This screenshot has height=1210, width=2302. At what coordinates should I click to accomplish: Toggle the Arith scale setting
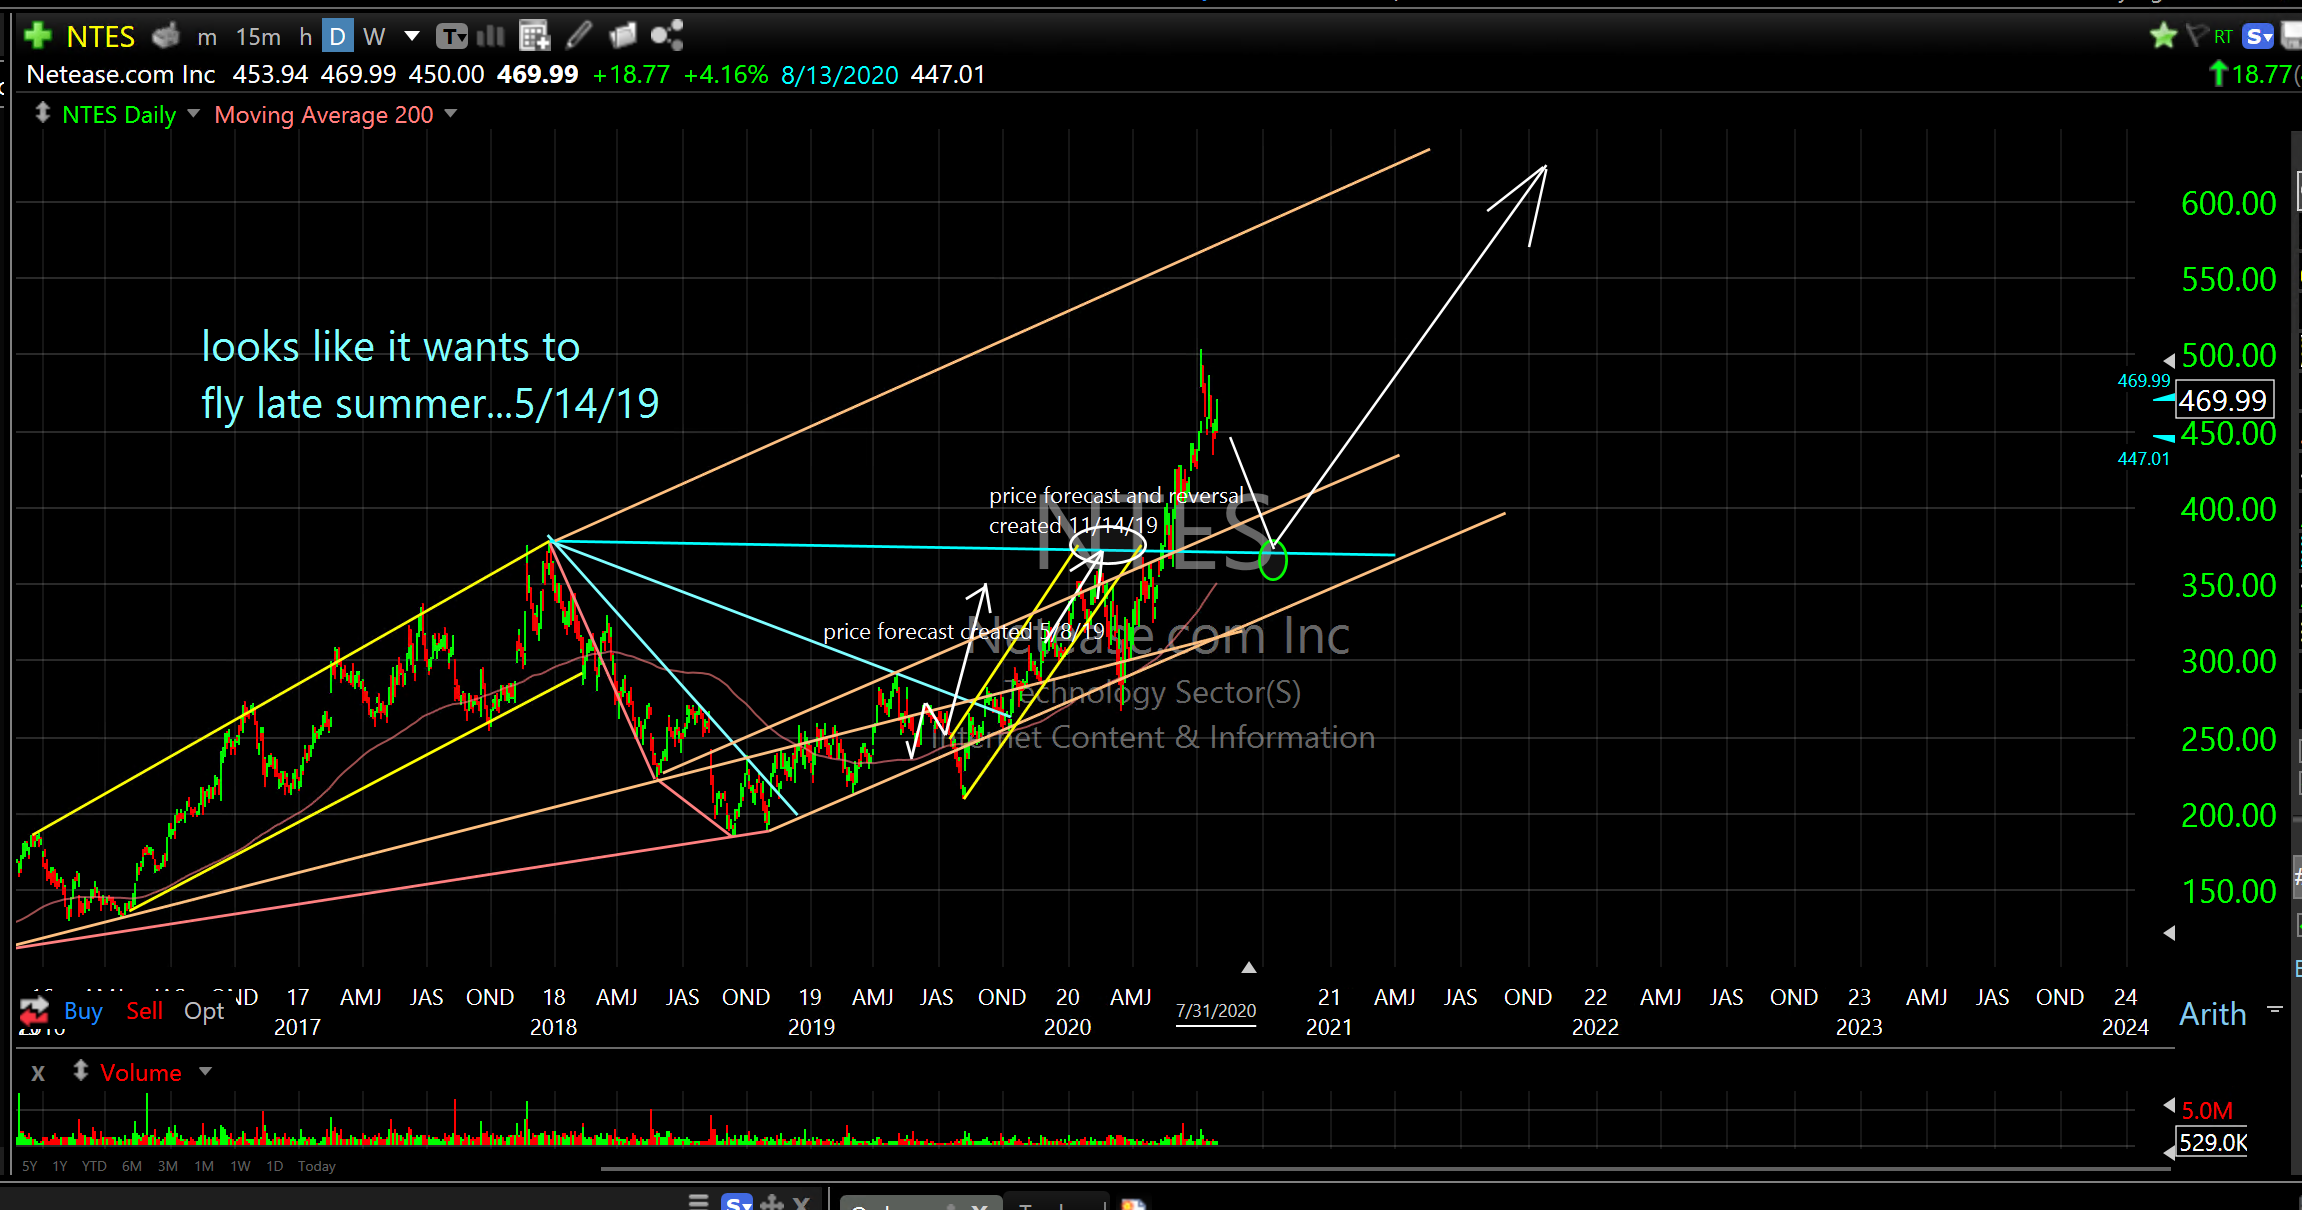pyautogui.click(x=2212, y=1014)
